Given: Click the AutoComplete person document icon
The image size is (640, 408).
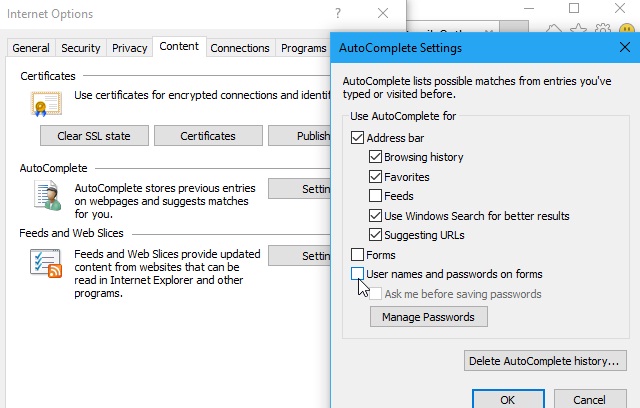Looking at the screenshot, I should pos(48,196).
